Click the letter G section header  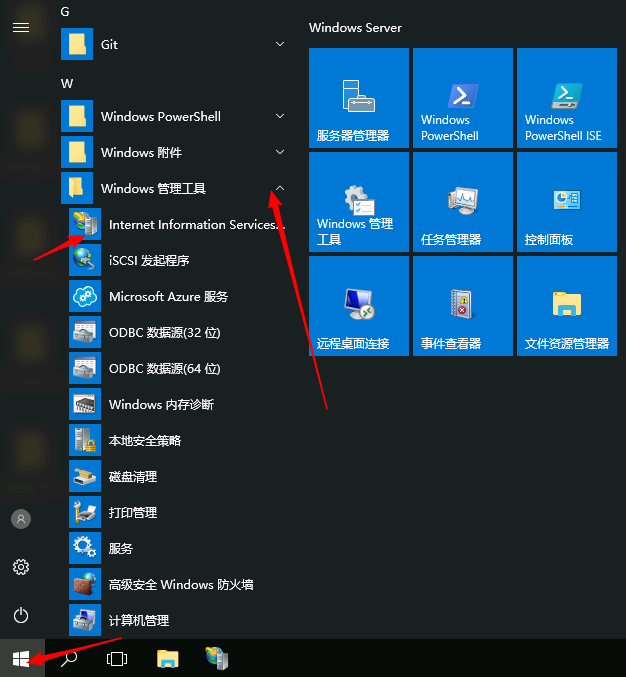pos(65,12)
